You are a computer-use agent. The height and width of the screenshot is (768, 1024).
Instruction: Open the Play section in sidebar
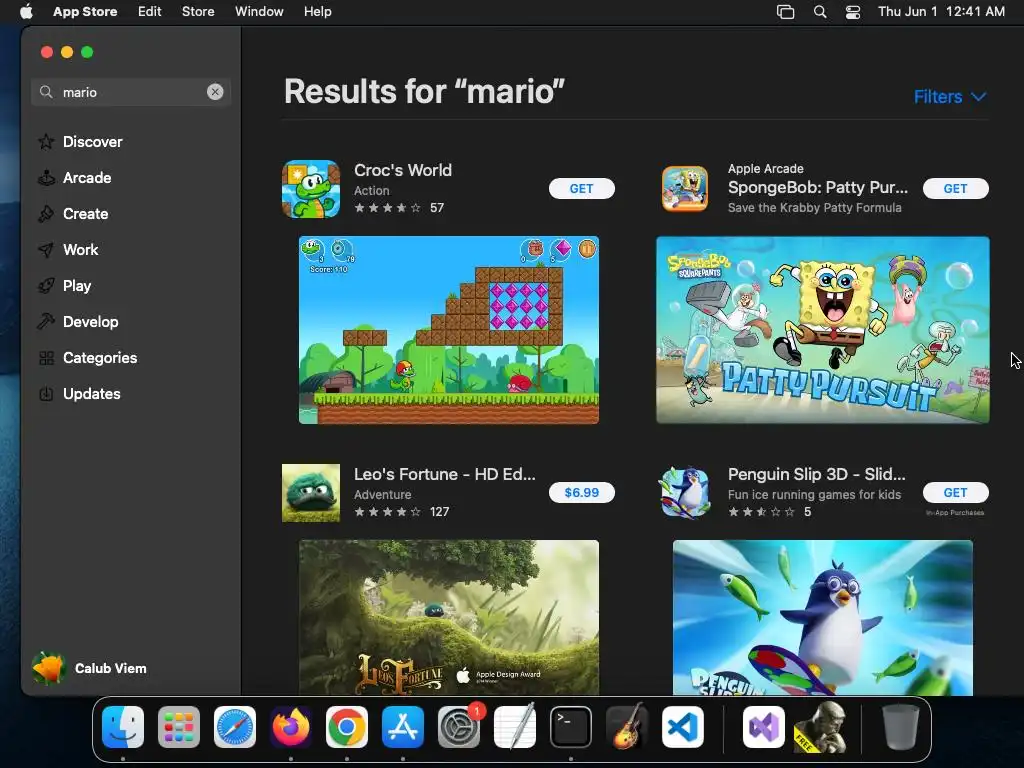coord(65,285)
